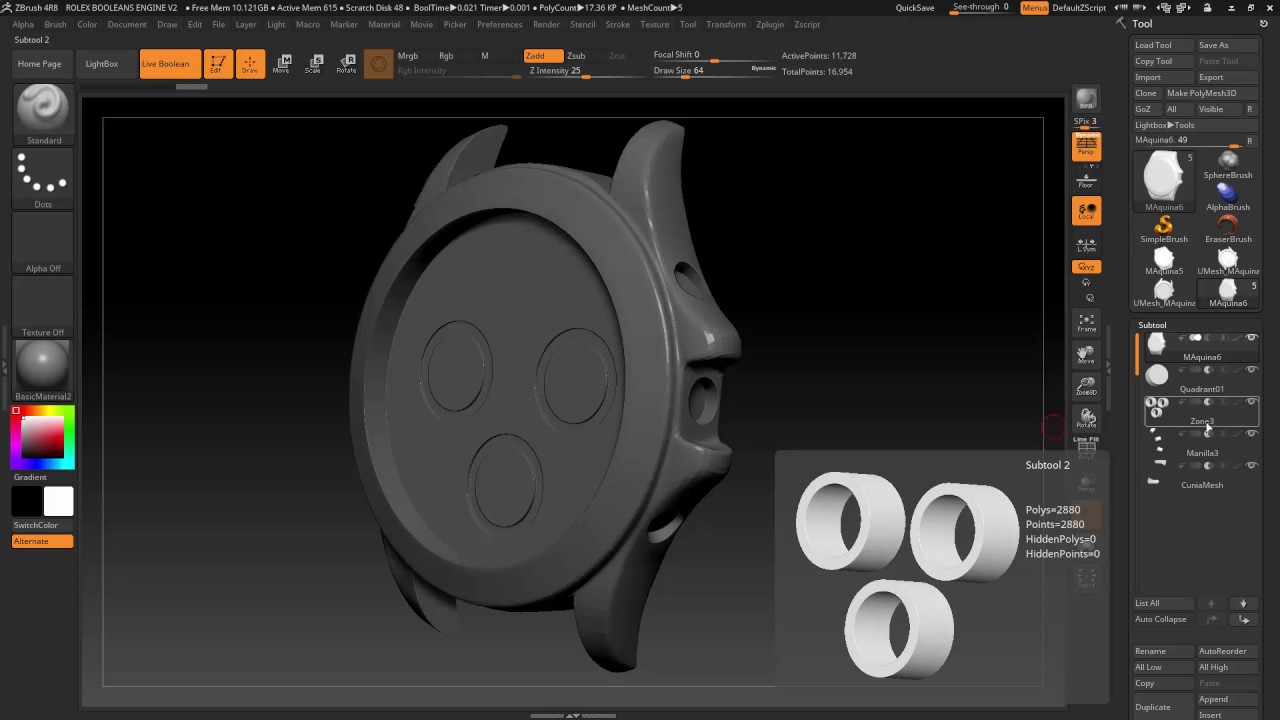Click the BPR render button
Viewport: 1280px width, 720px height.
point(1086,99)
